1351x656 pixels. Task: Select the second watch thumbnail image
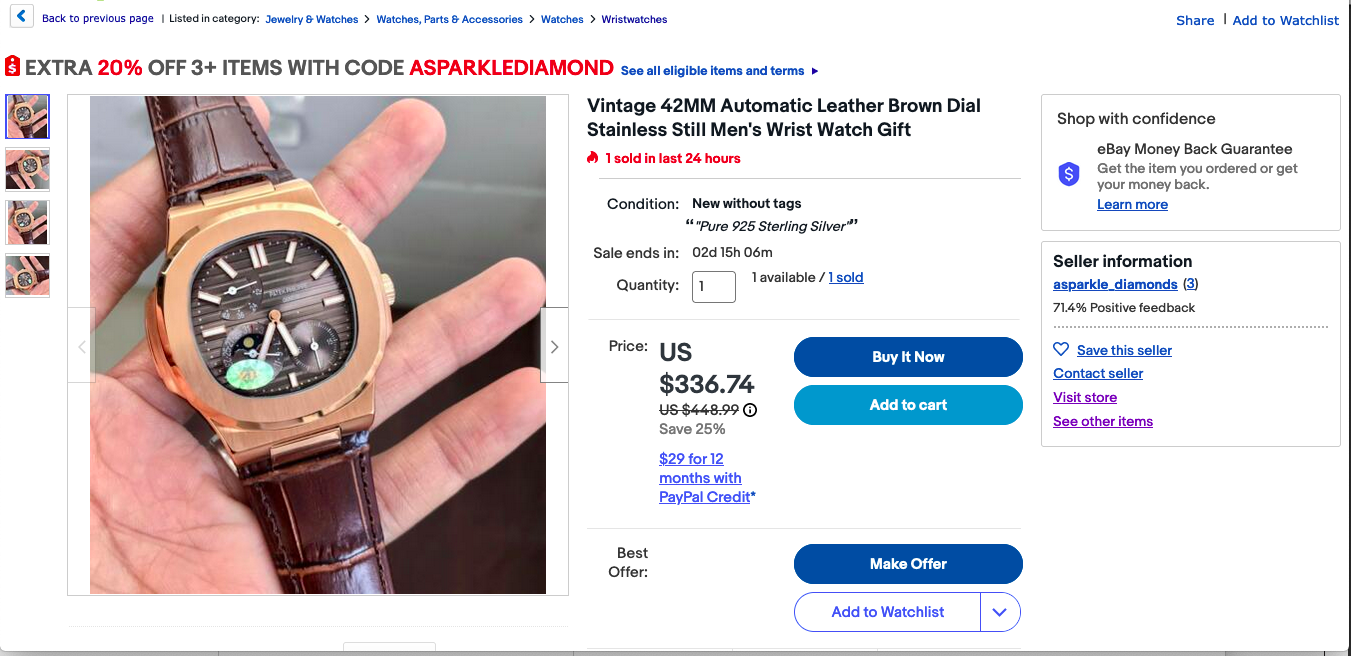[27, 169]
